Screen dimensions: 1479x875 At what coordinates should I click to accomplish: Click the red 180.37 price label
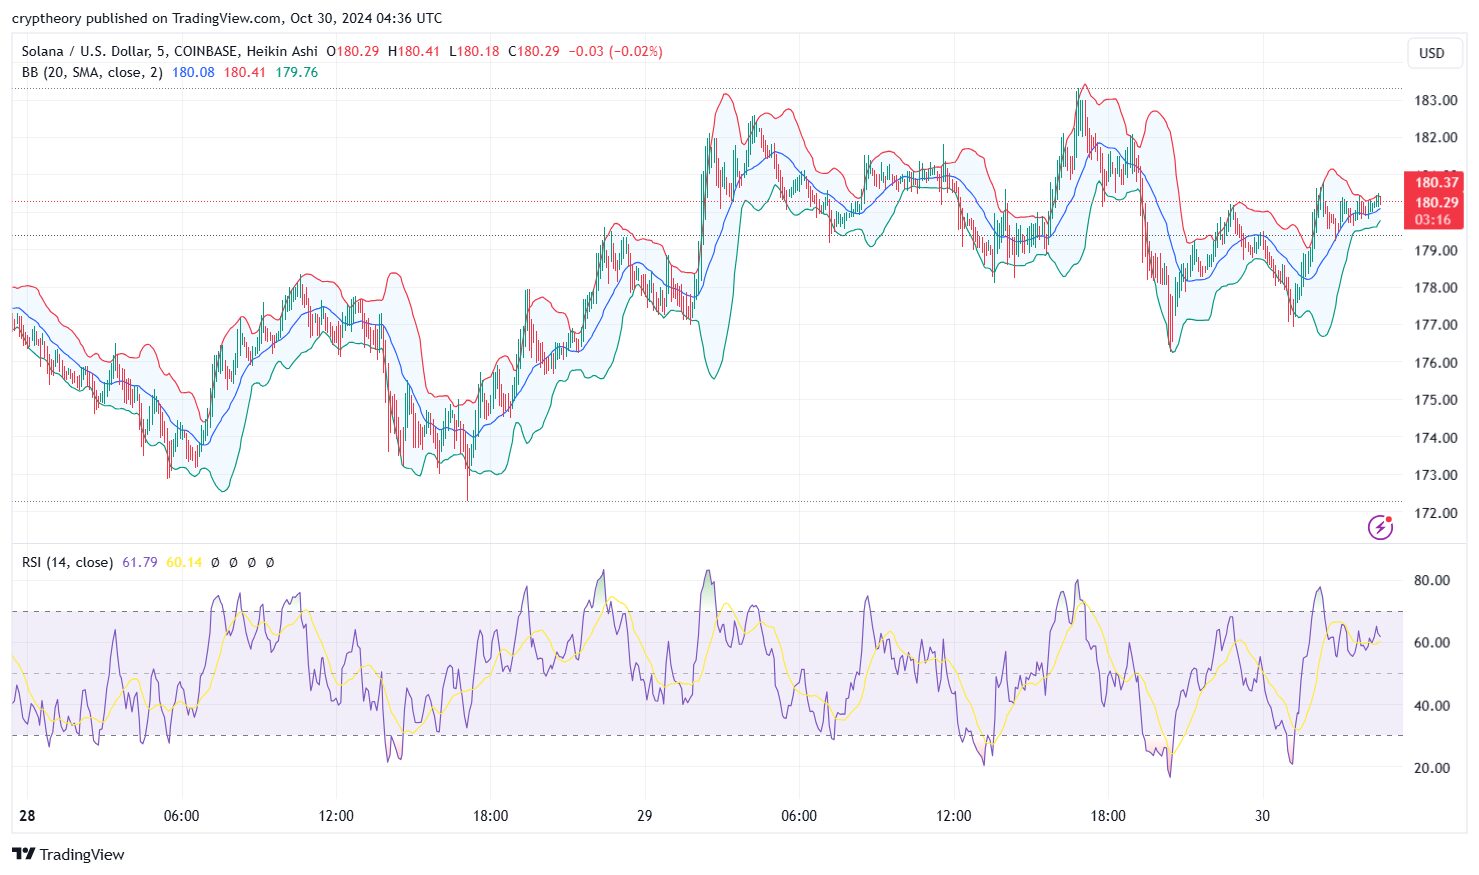click(x=1436, y=182)
